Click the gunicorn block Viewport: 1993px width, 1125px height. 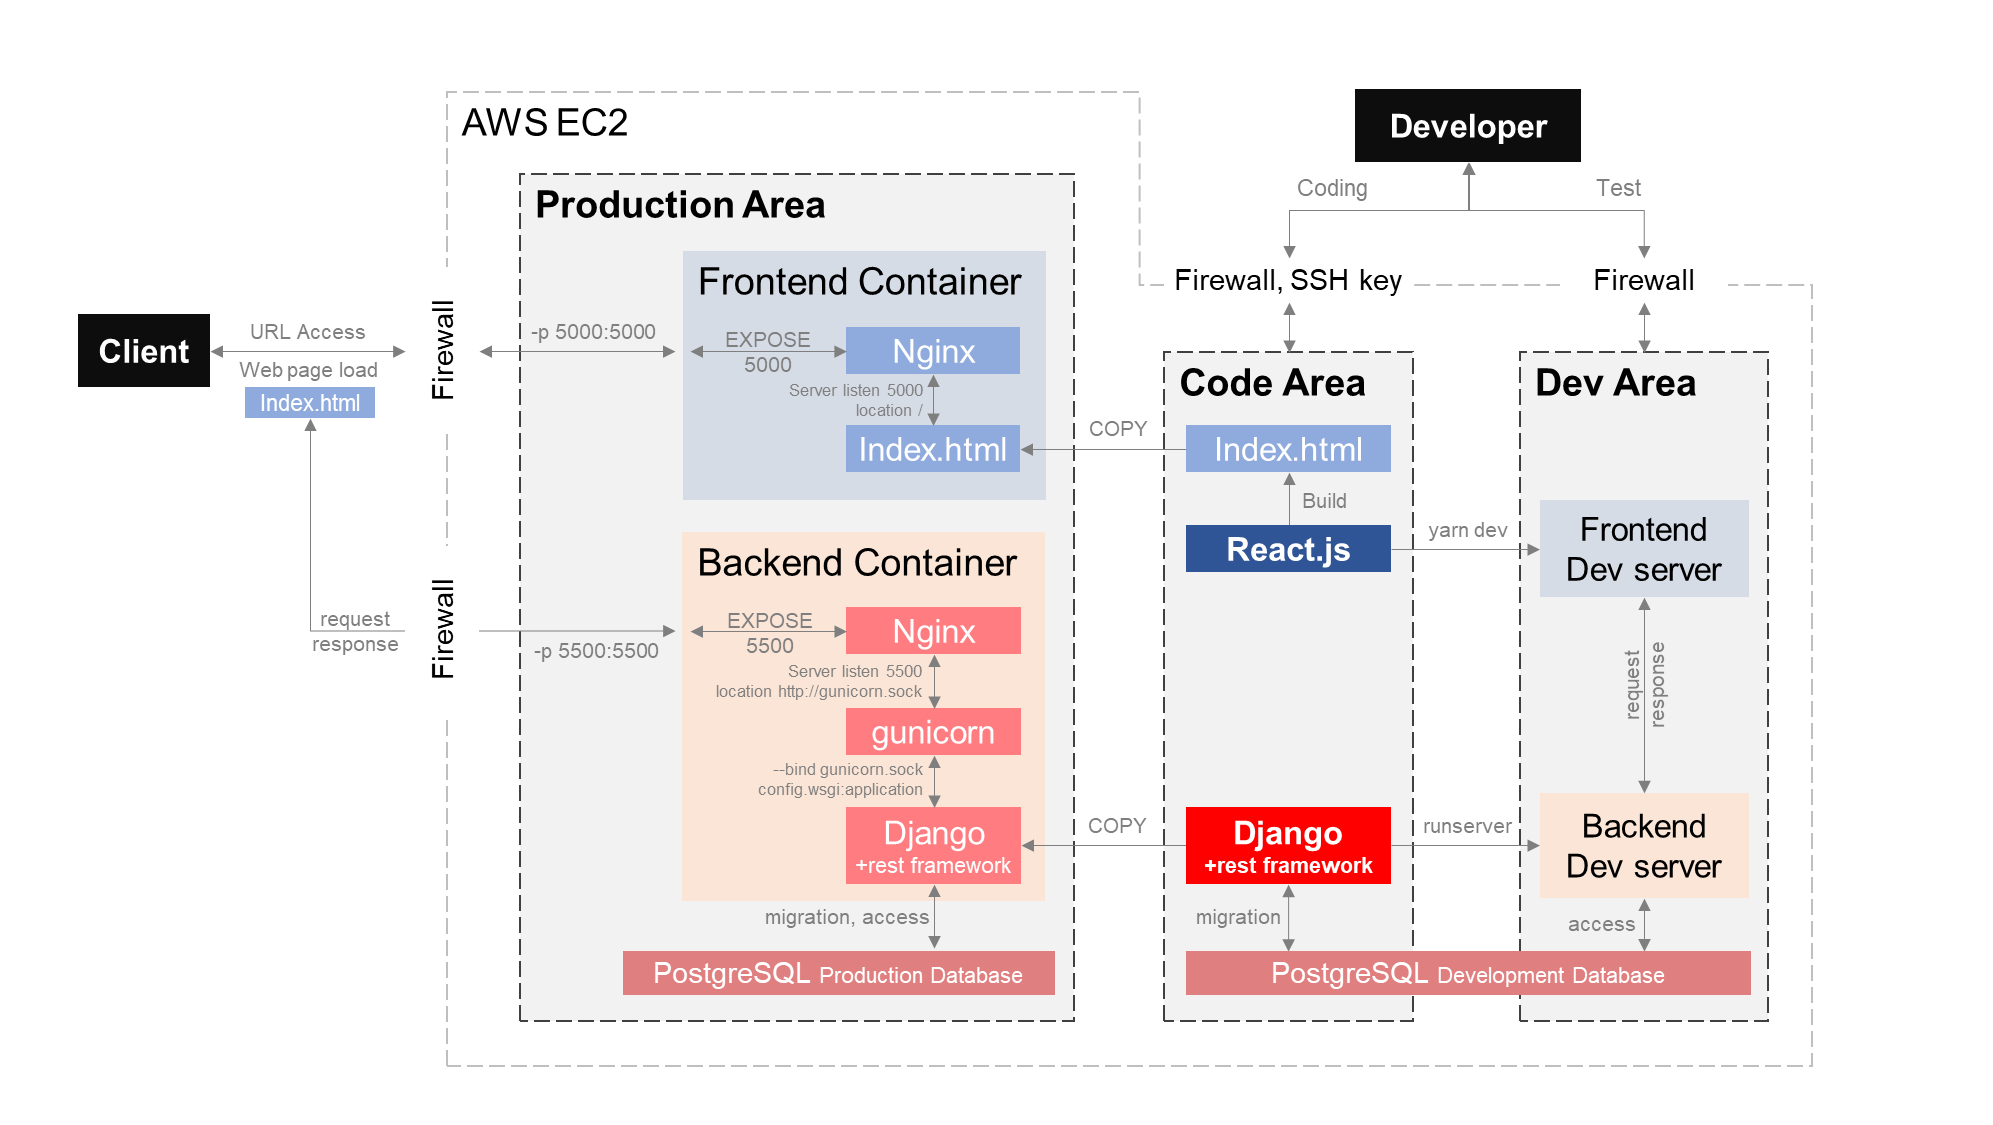click(x=932, y=732)
